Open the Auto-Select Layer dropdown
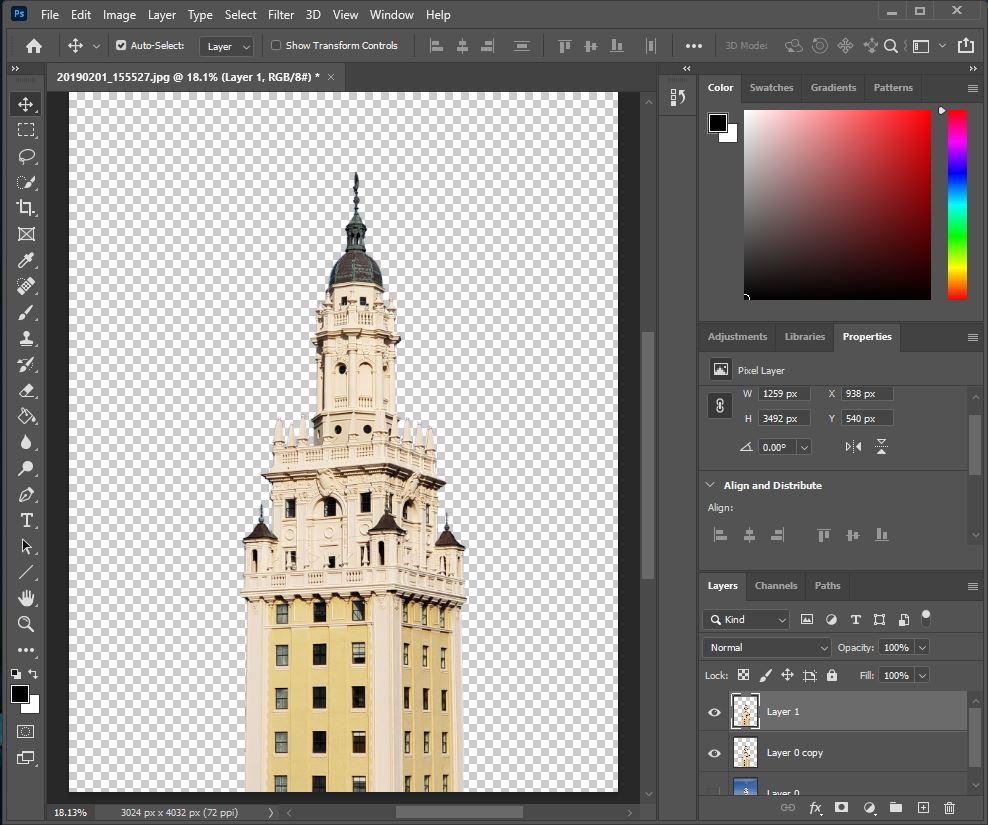 [226, 46]
